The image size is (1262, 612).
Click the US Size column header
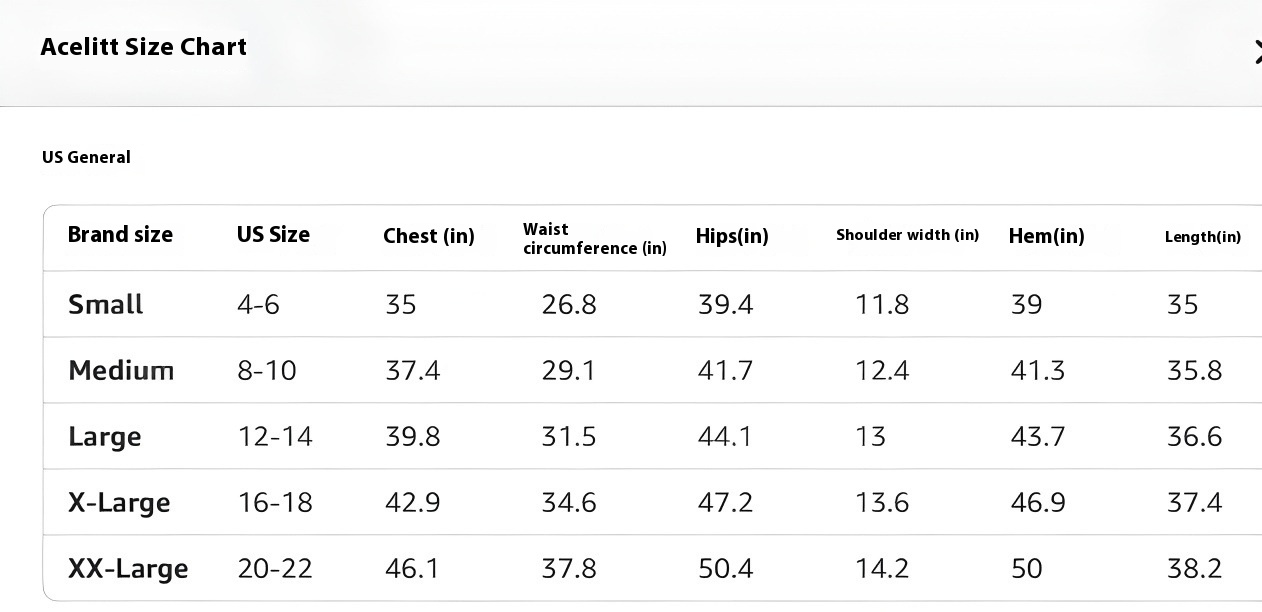(273, 235)
